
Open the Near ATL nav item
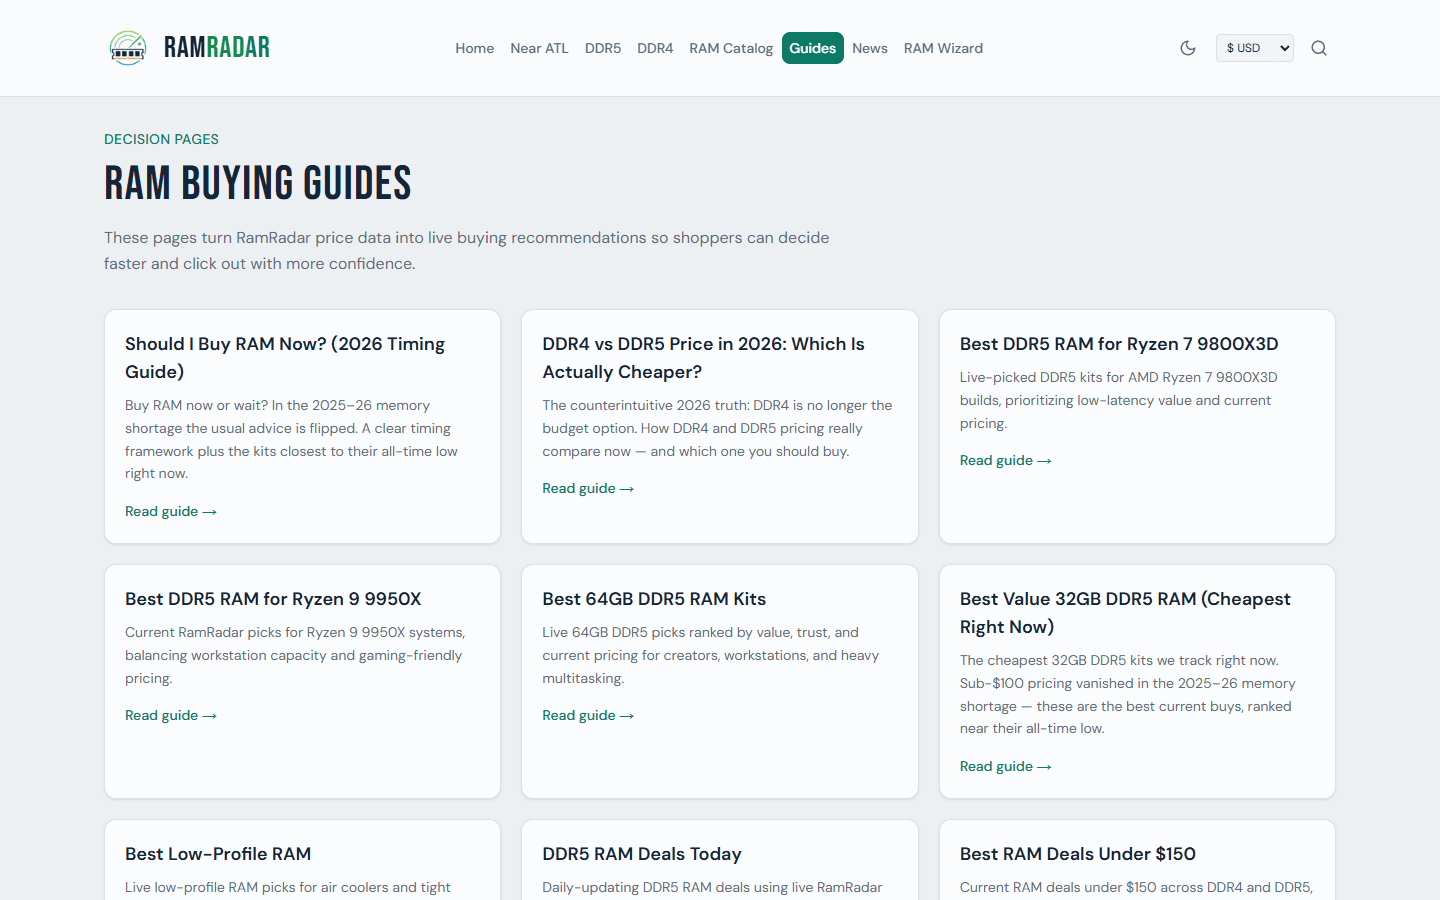tap(539, 48)
